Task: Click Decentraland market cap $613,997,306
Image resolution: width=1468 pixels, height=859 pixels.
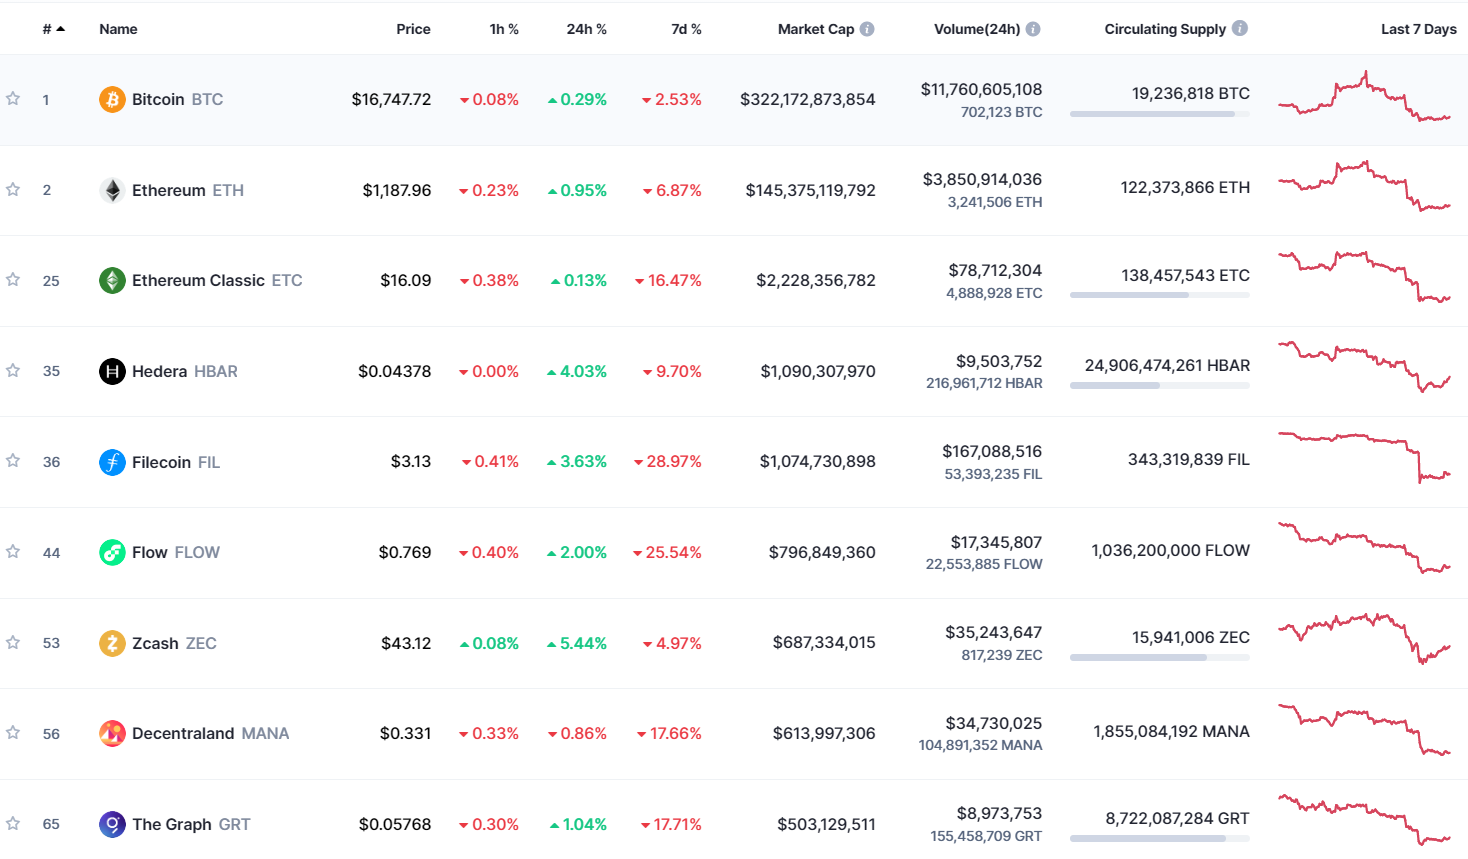Action: pos(824,733)
